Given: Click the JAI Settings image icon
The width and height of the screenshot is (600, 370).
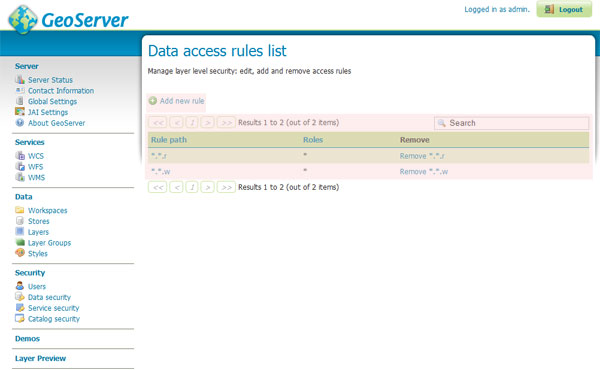Looking at the screenshot, I should click(x=20, y=112).
